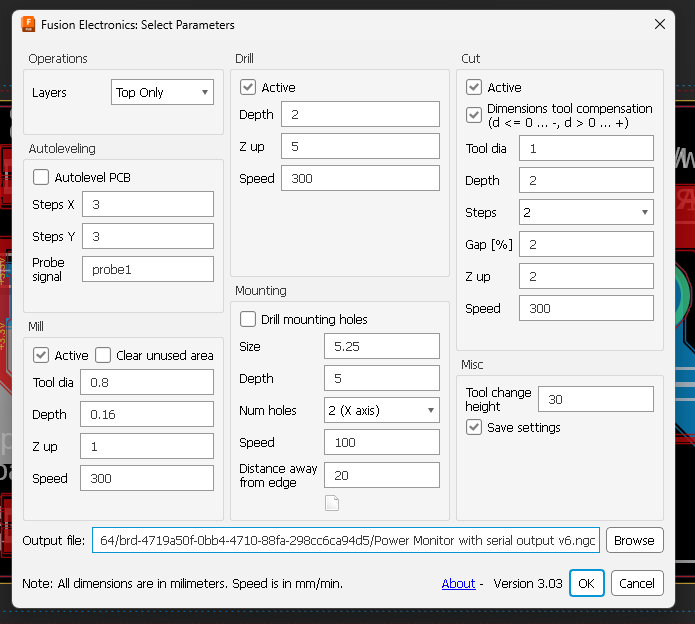Toggle Dimensions tool compensation checkbox
695x624 pixels.
coord(474,115)
